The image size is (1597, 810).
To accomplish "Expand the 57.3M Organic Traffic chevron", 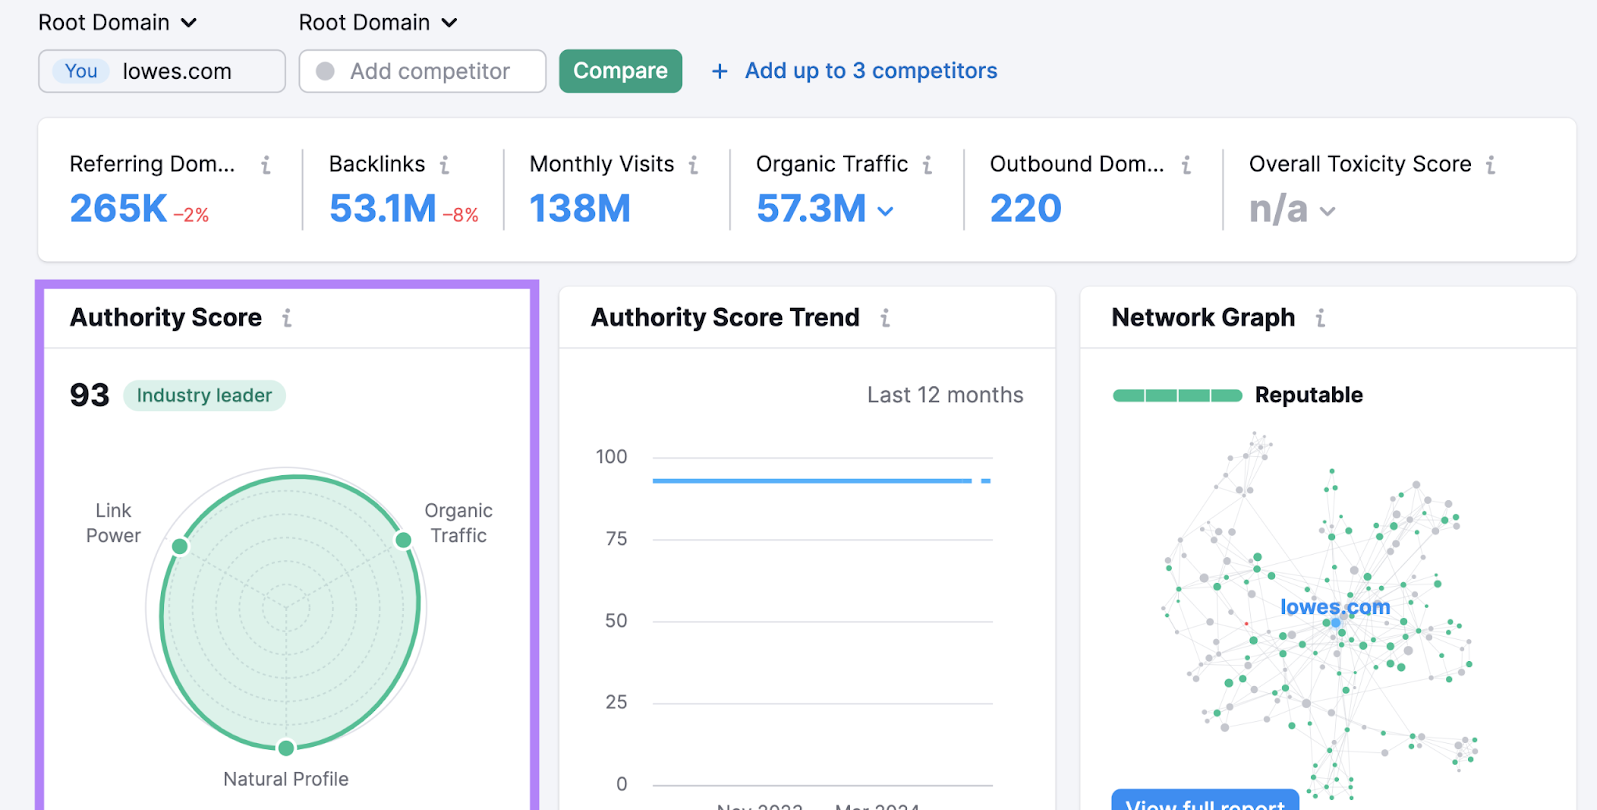I will 885,211.
